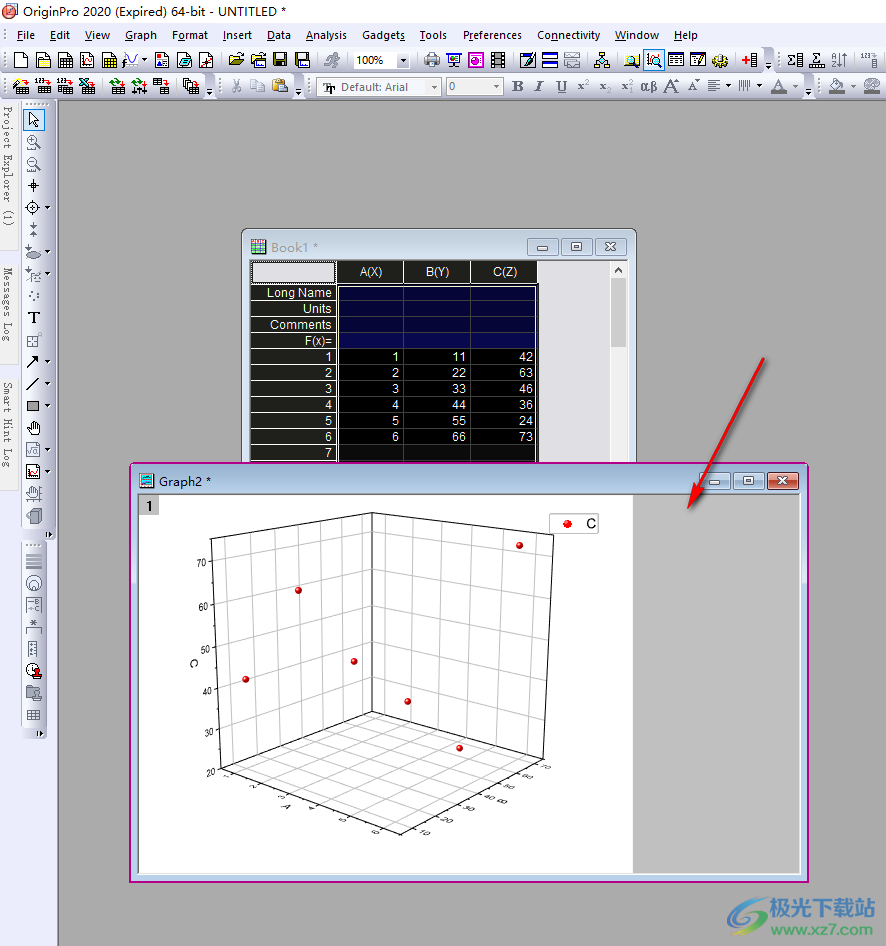The width and height of the screenshot is (886, 946).
Task: Click the Sort ascending/descending icon
Action: click(x=839, y=60)
